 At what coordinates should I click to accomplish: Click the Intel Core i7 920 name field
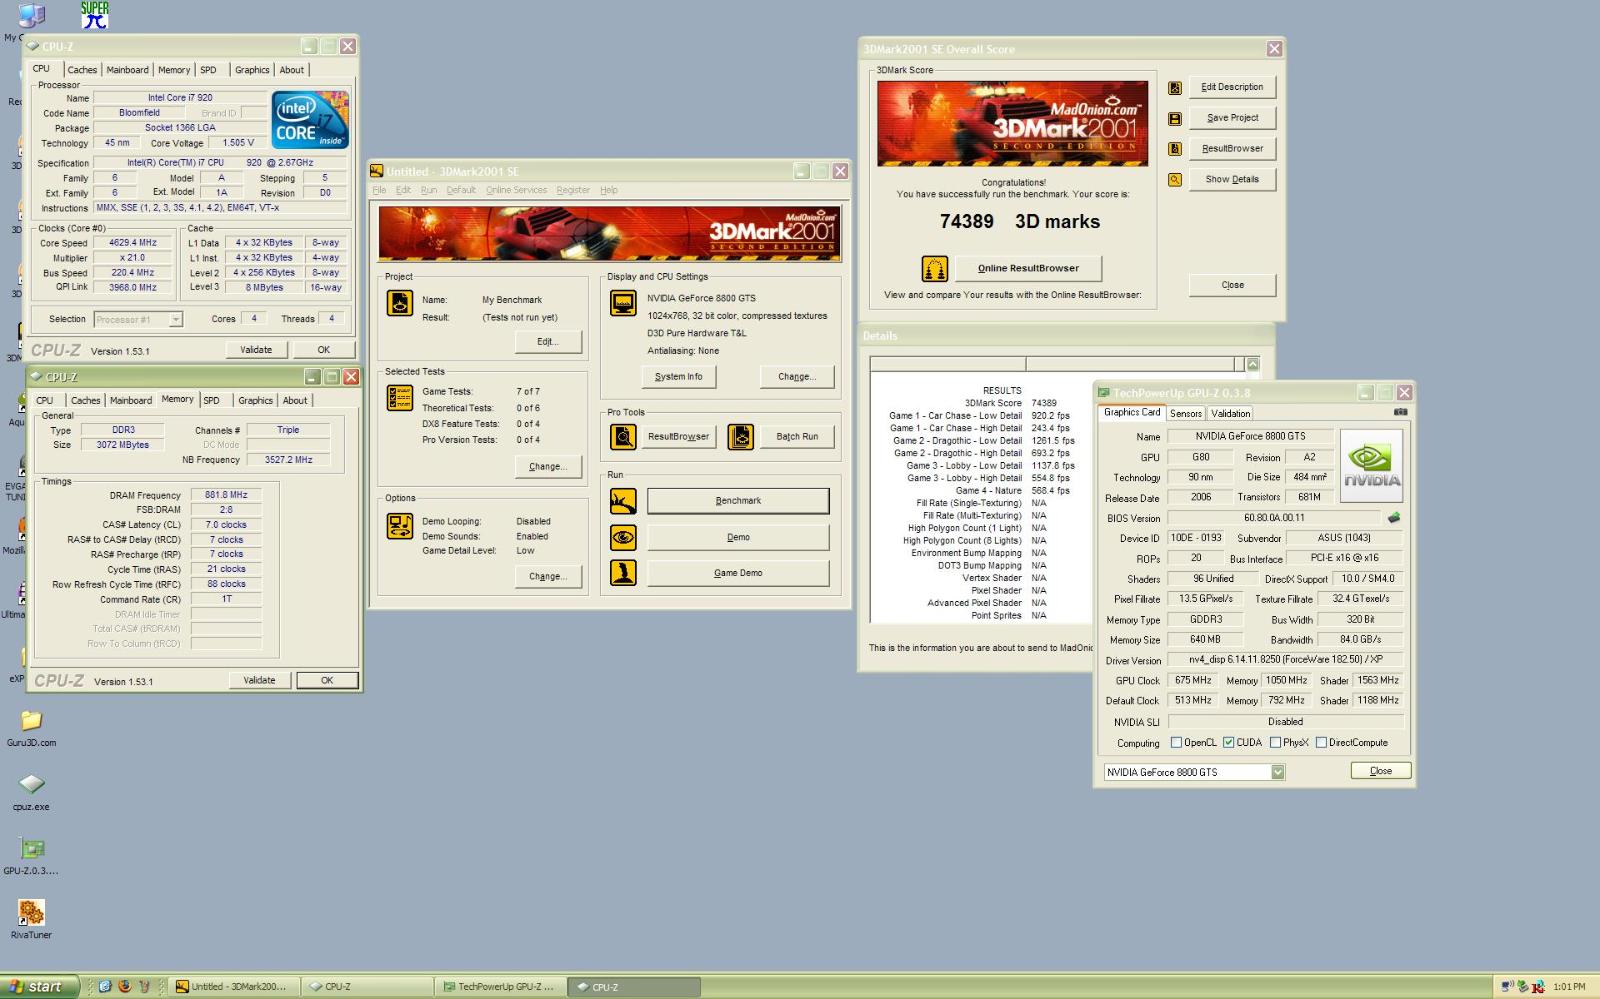180,98
